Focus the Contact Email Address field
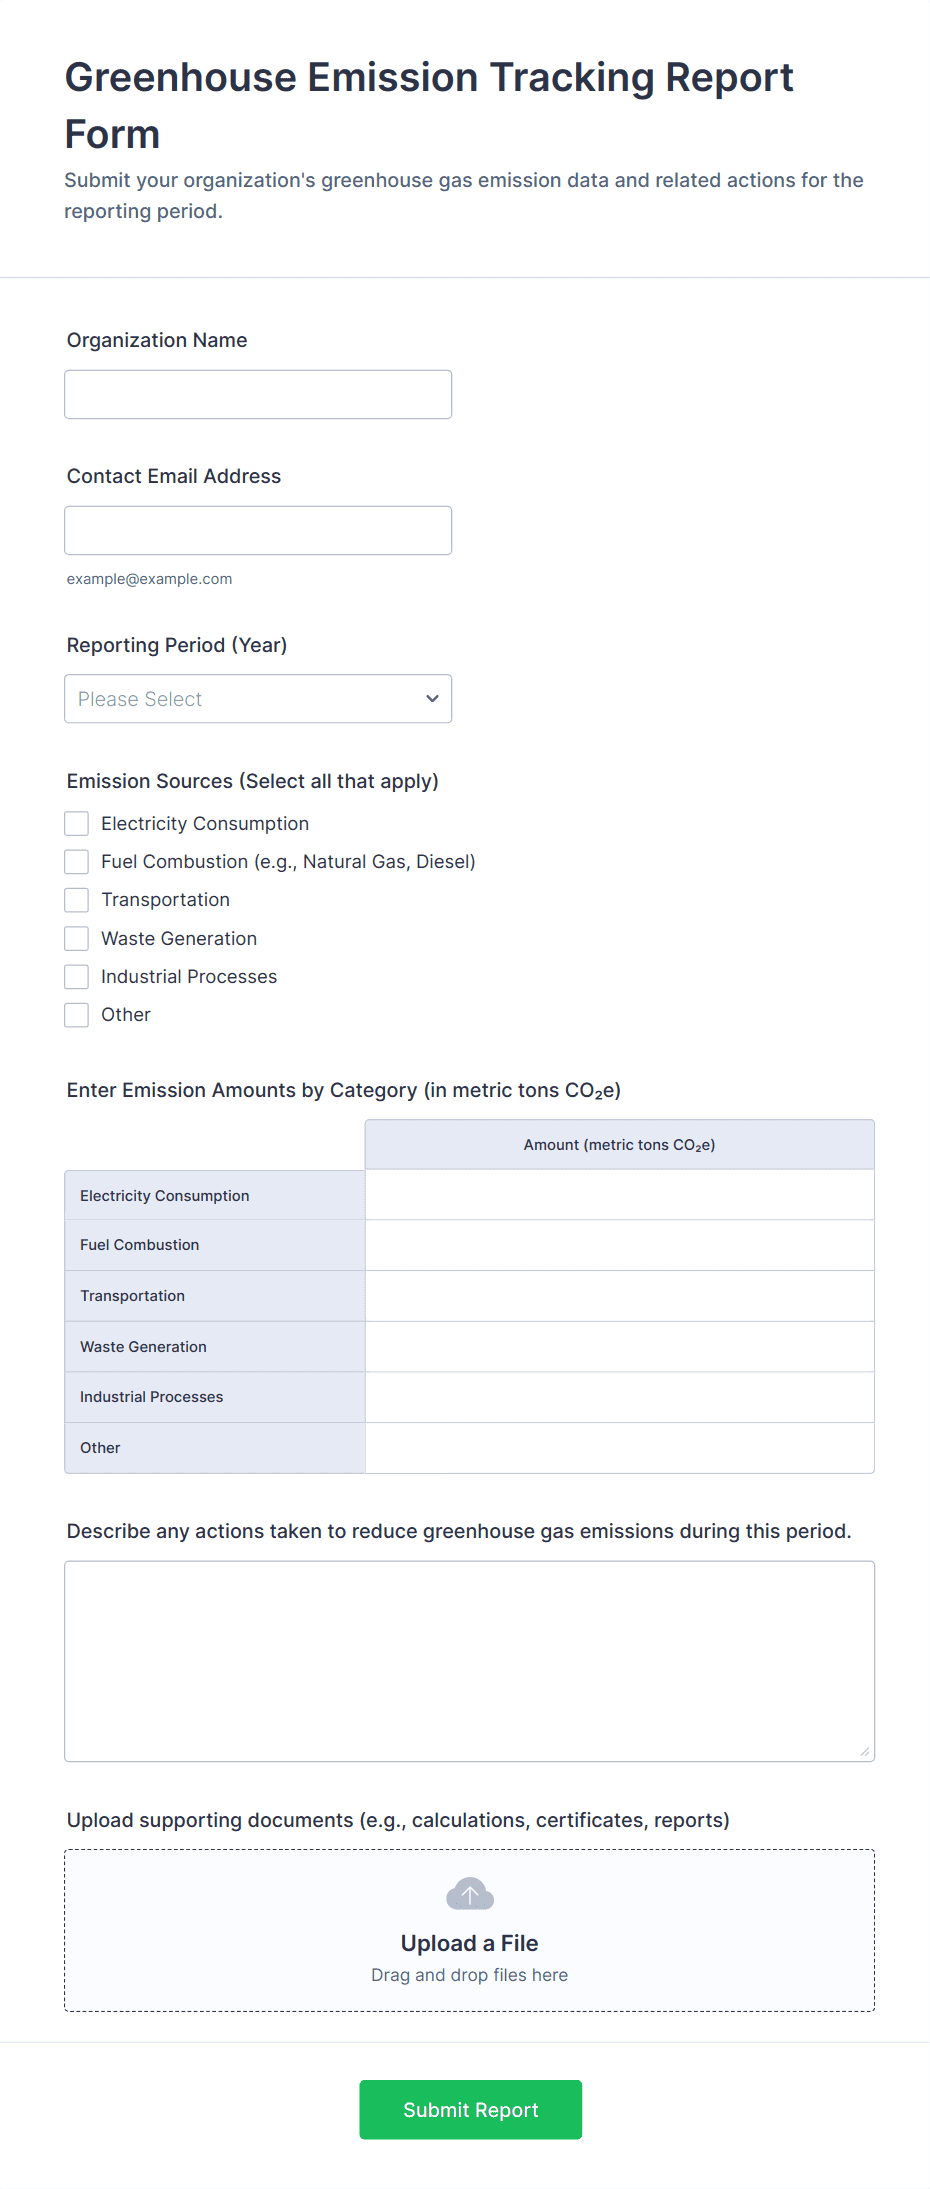This screenshot has width=930, height=2189. [257, 530]
